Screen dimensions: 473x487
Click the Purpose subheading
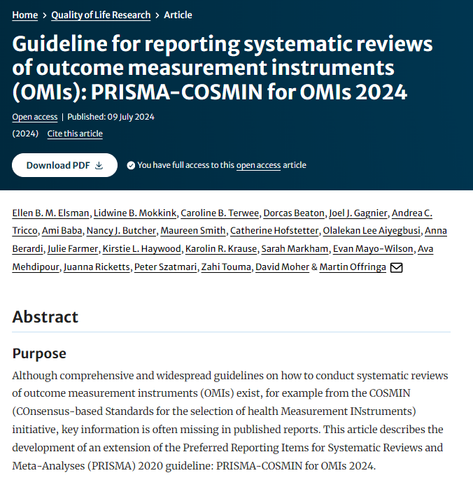pos(39,353)
